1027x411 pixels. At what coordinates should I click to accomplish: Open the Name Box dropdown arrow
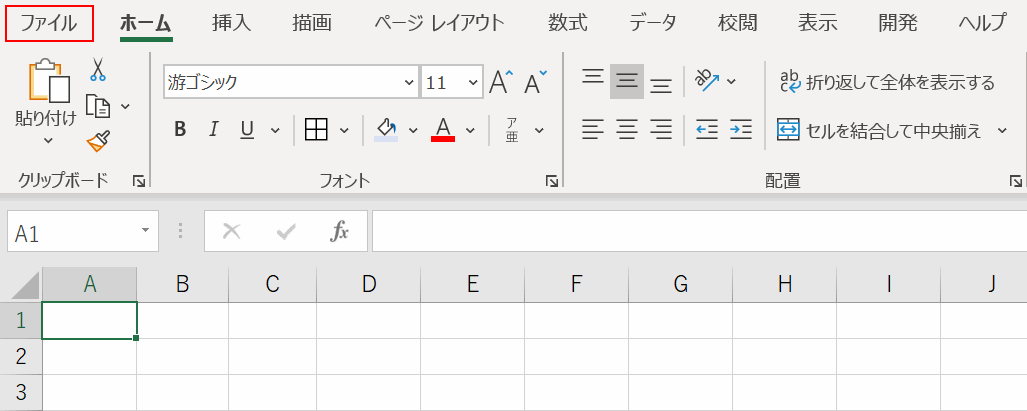tap(146, 232)
